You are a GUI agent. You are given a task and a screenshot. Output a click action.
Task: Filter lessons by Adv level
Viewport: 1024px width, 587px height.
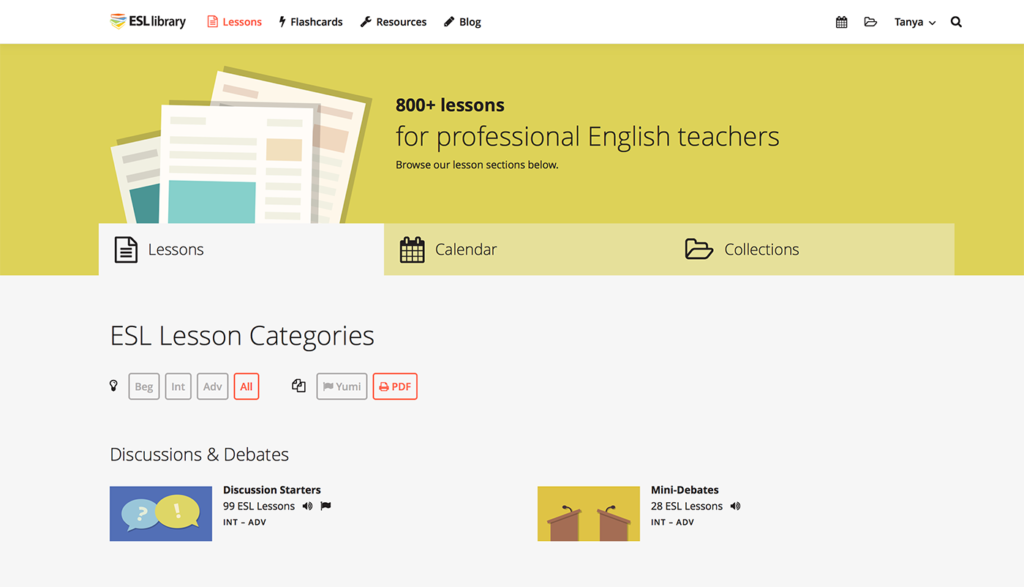212,387
